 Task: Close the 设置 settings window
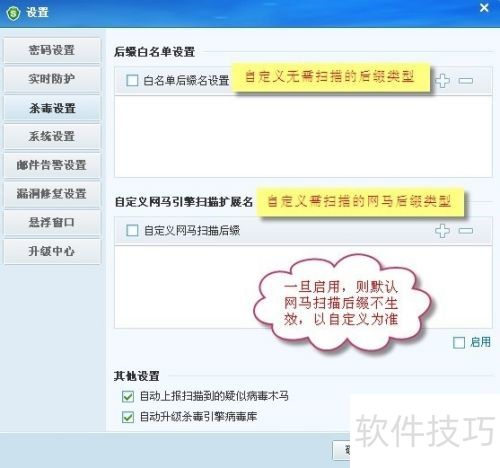[484, 8]
